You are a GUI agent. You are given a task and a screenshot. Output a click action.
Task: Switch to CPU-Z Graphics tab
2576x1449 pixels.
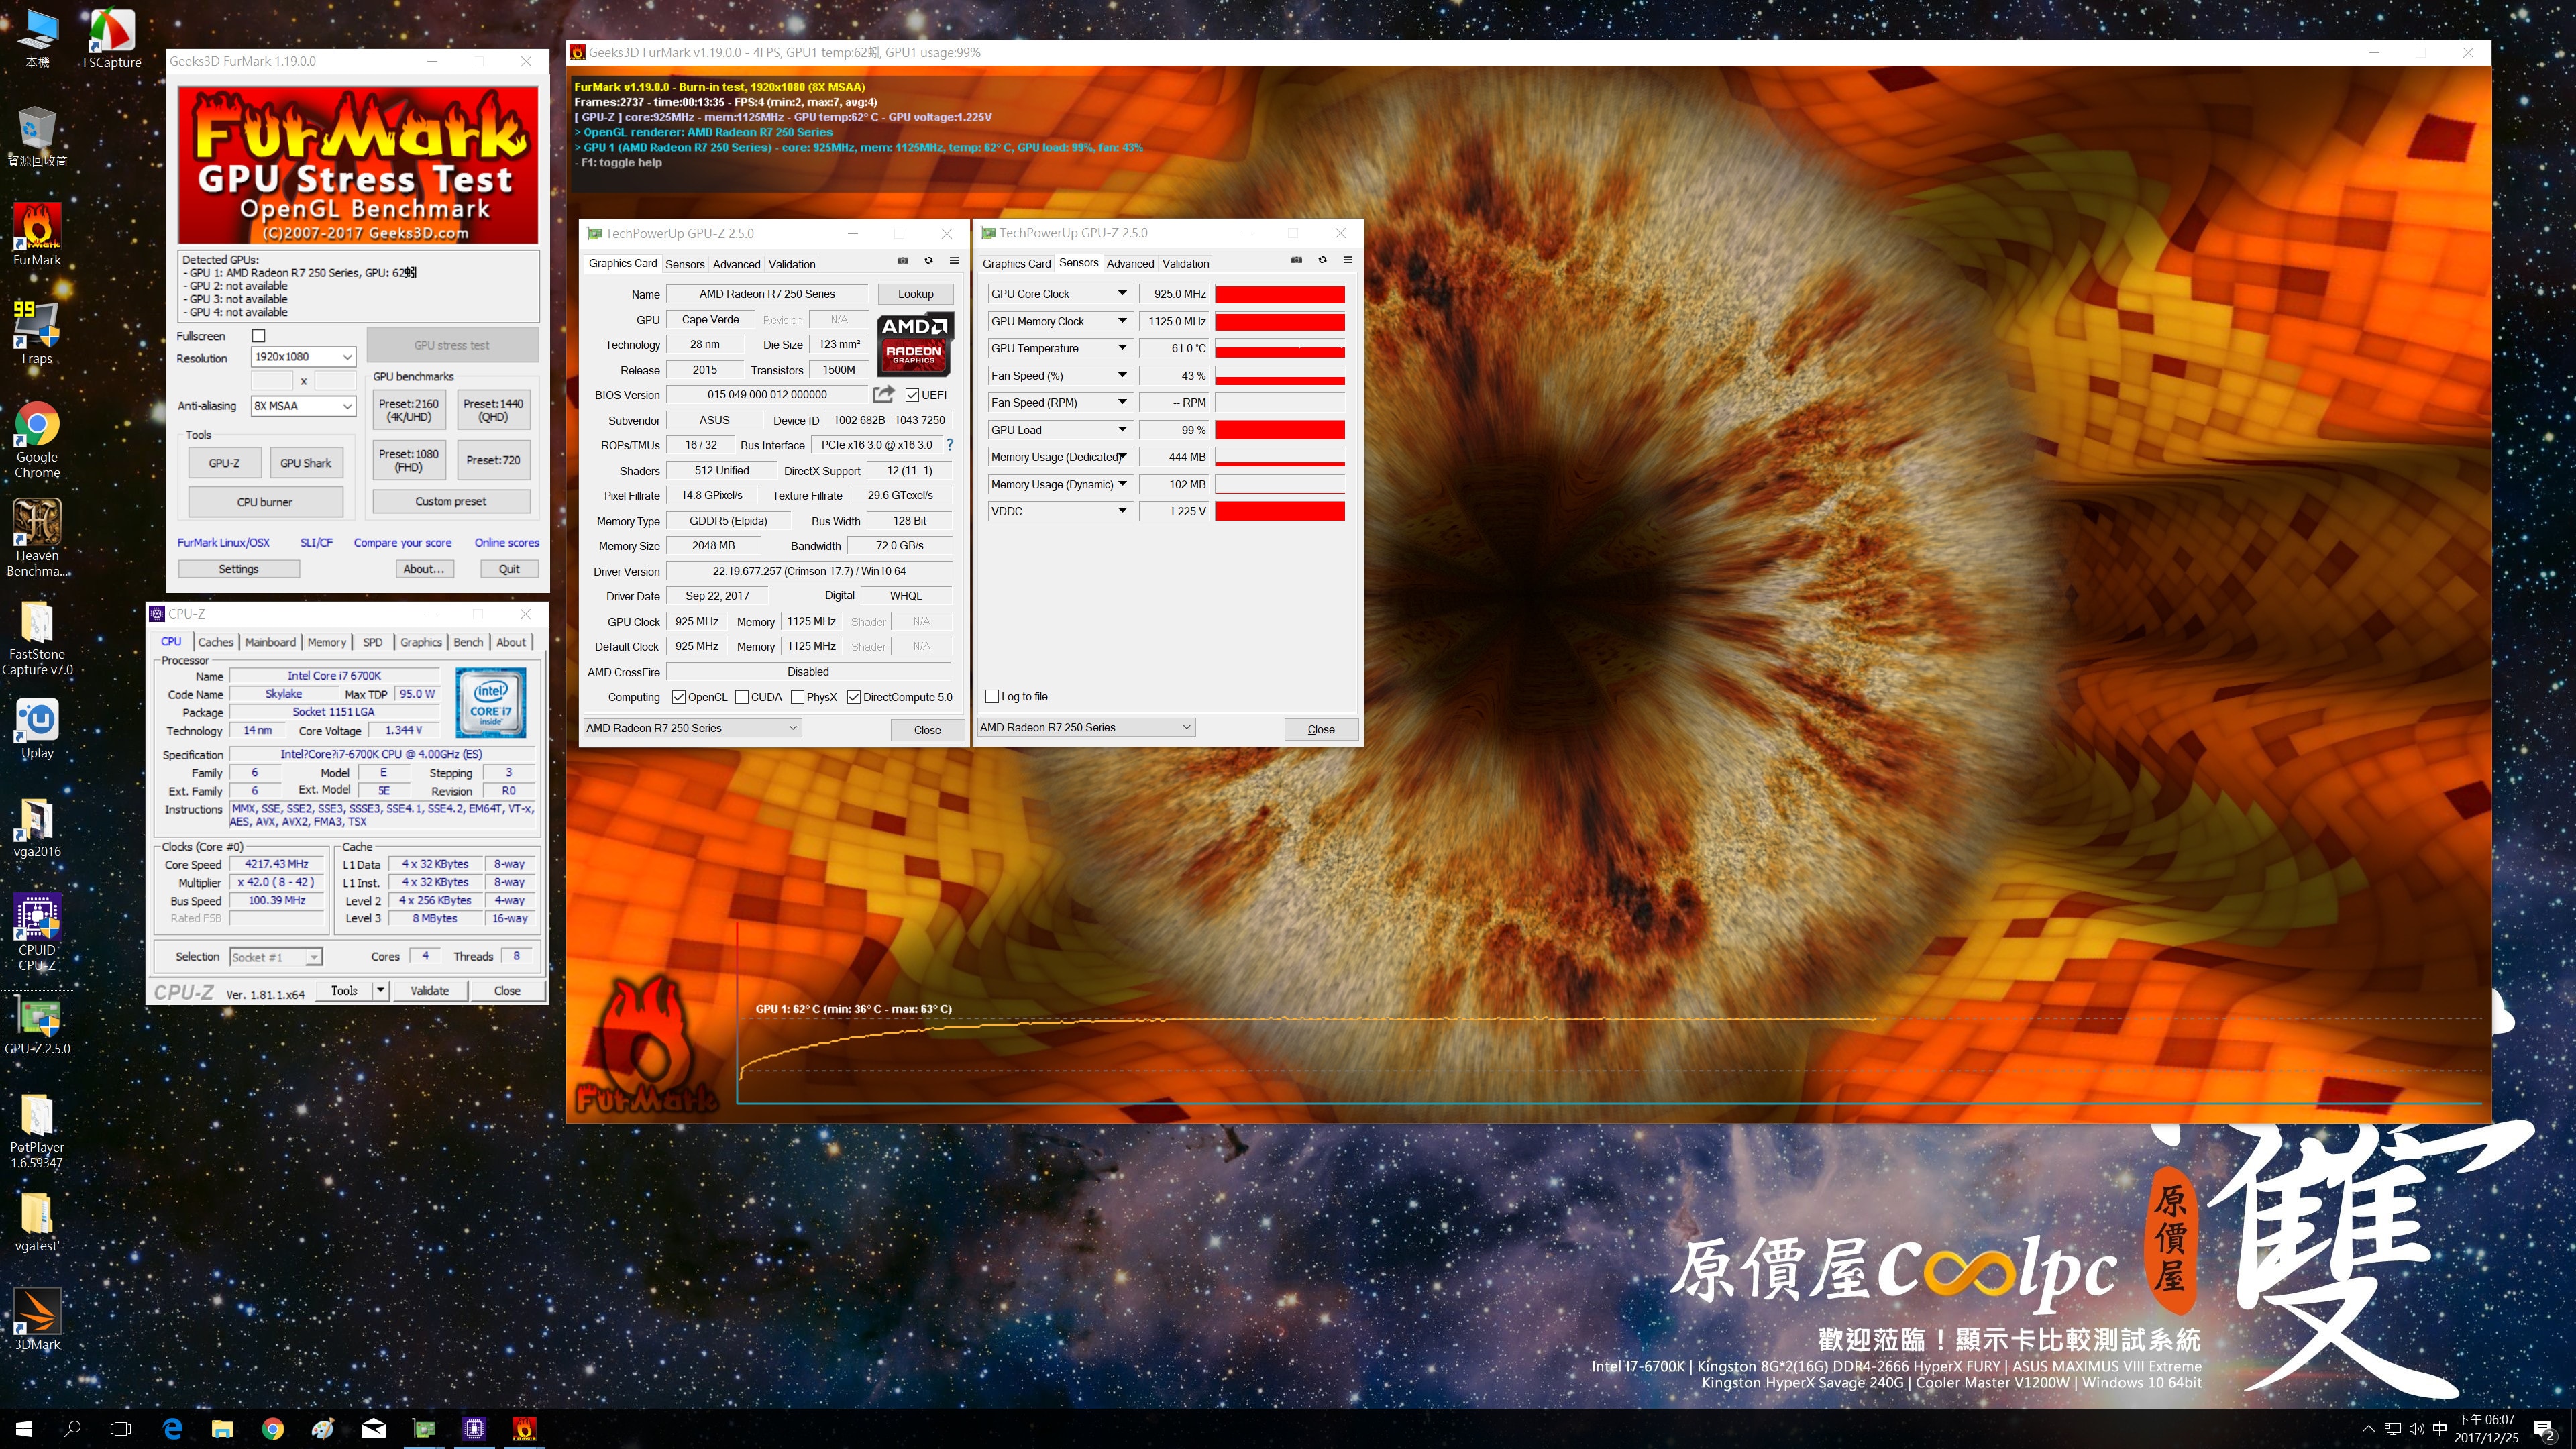[x=421, y=642]
